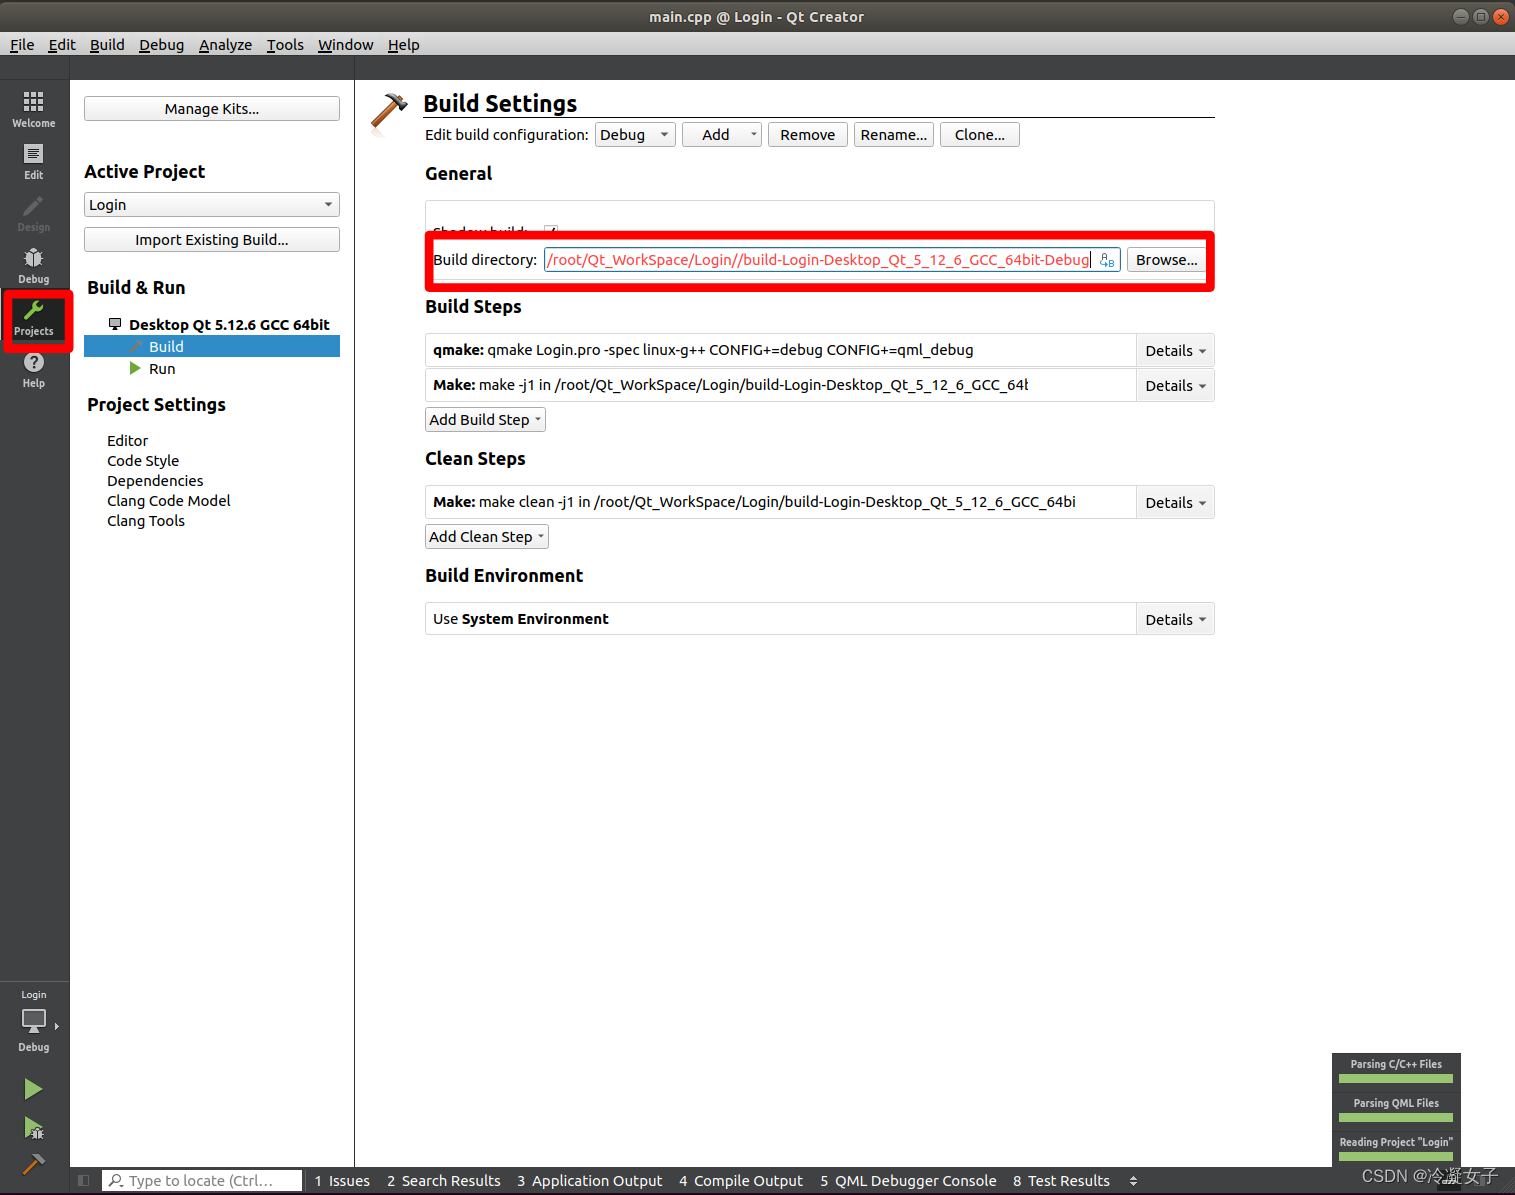Open Editor project settings

(x=128, y=441)
